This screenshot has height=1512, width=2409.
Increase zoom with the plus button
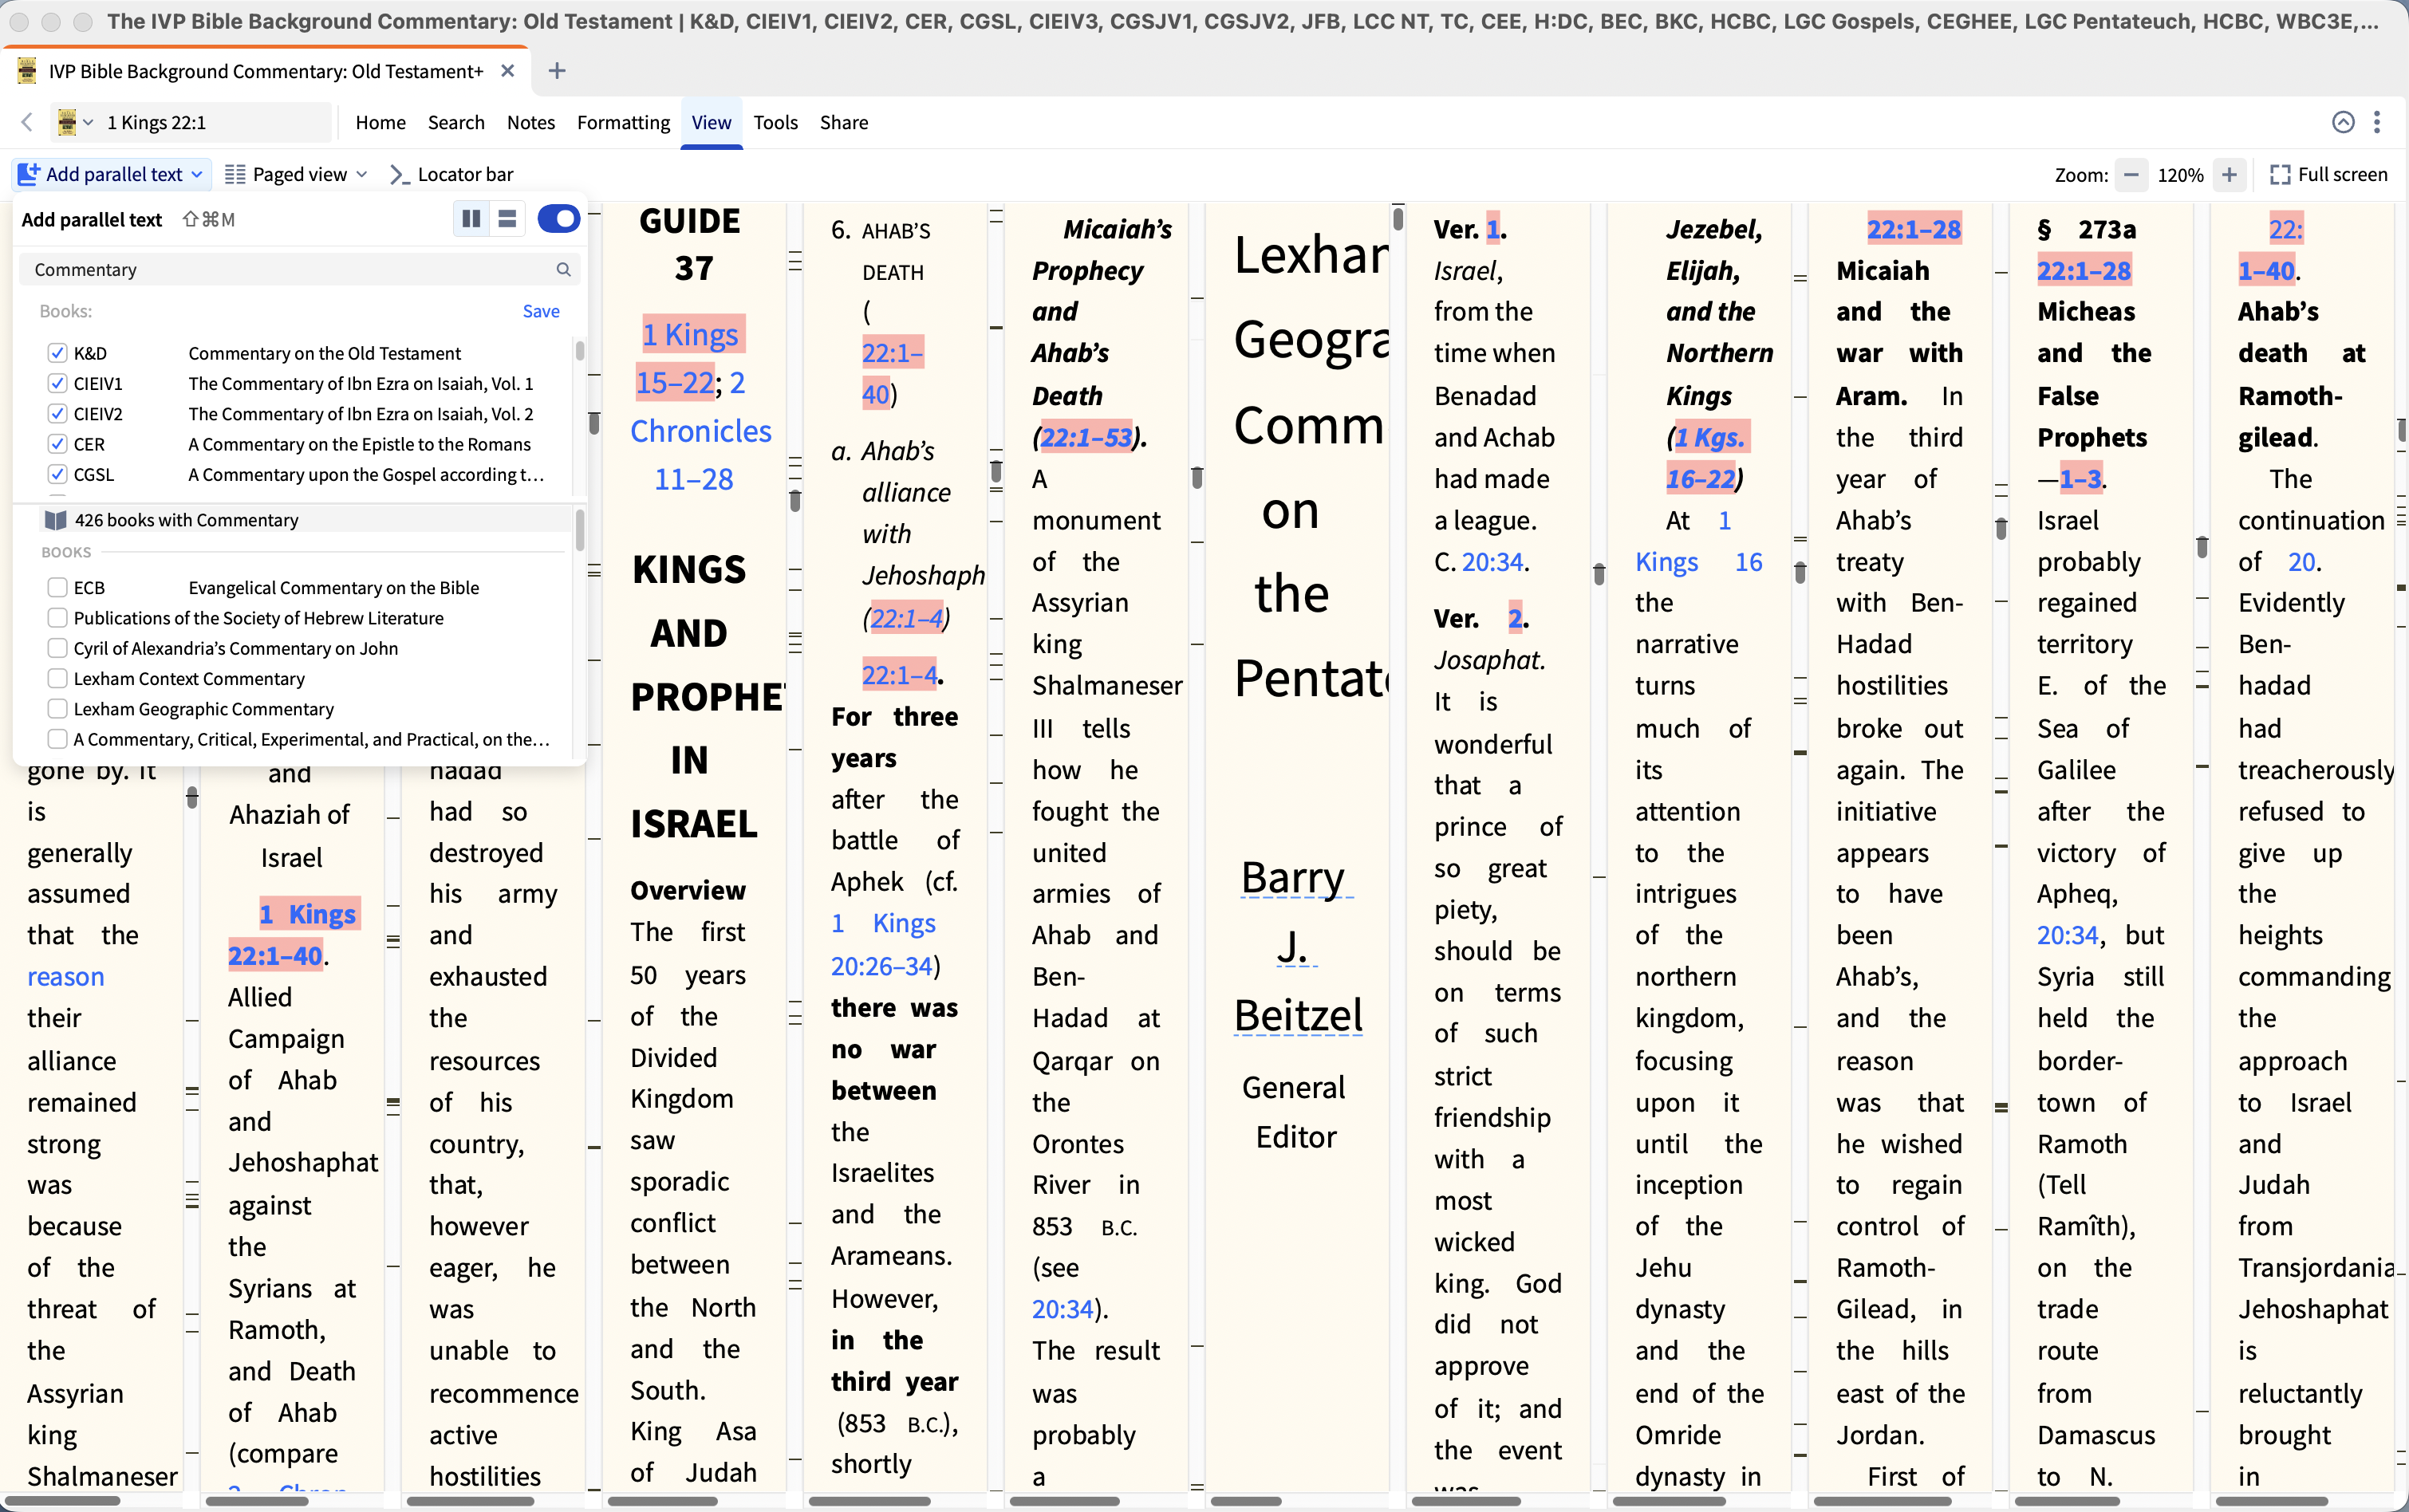pos(2229,174)
